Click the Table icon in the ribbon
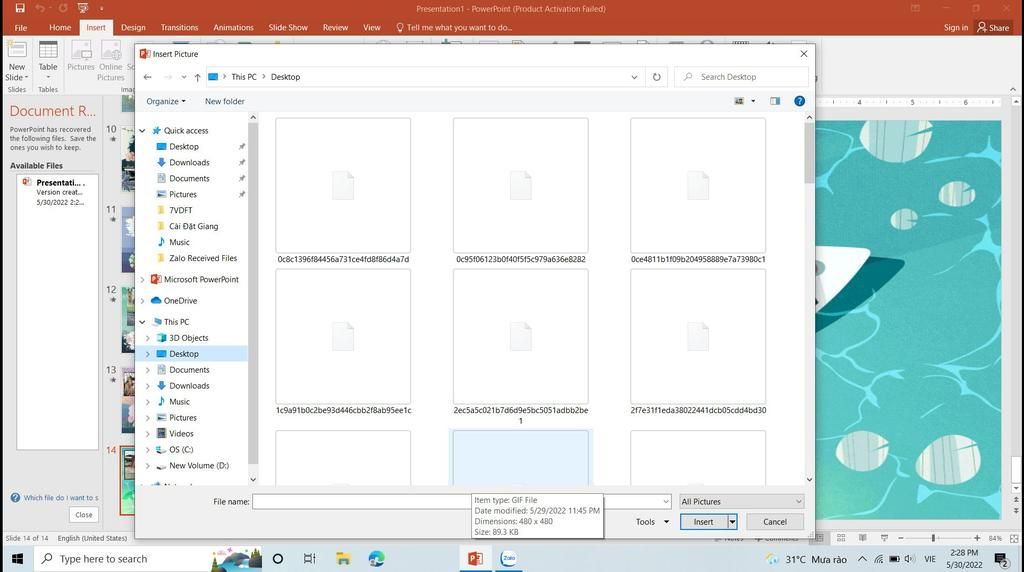This screenshot has width=1024, height=572. [48, 51]
